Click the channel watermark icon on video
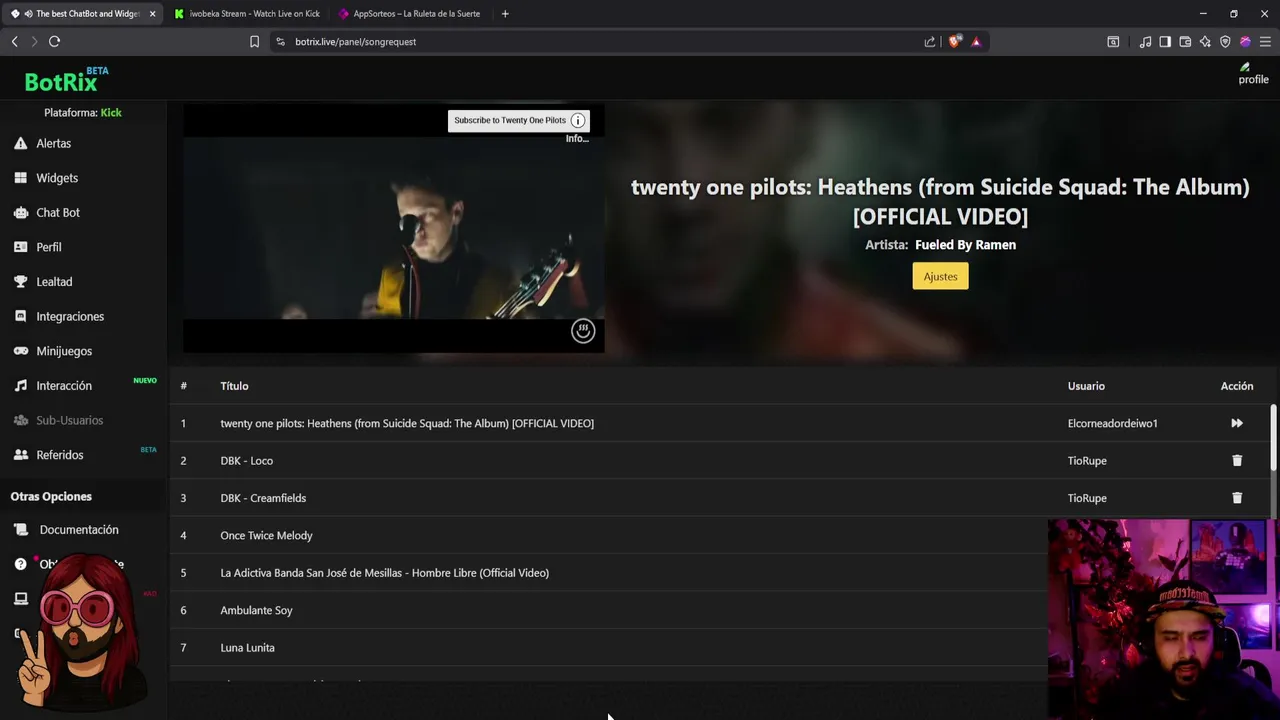 click(x=583, y=331)
